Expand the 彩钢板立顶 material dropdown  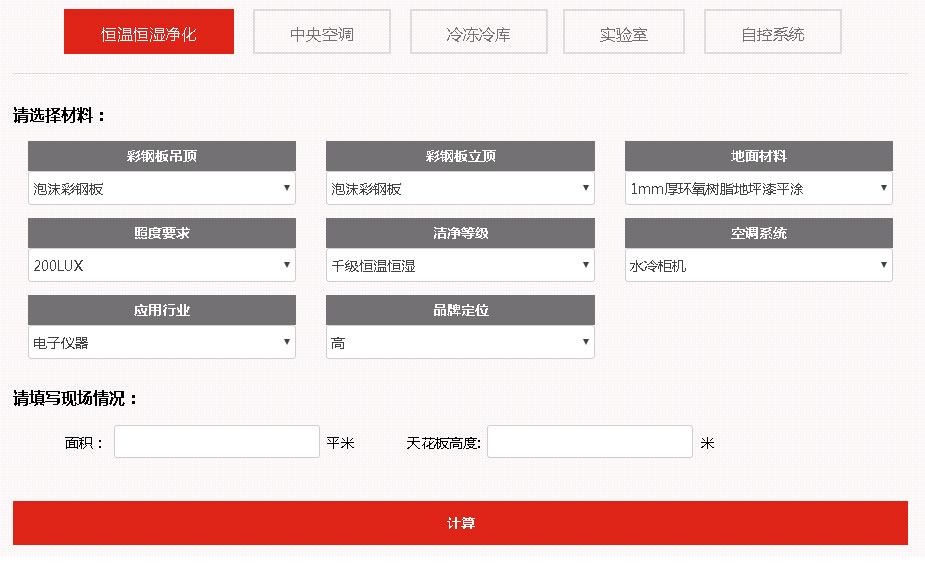pyautogui.click(x=460, y=188)
